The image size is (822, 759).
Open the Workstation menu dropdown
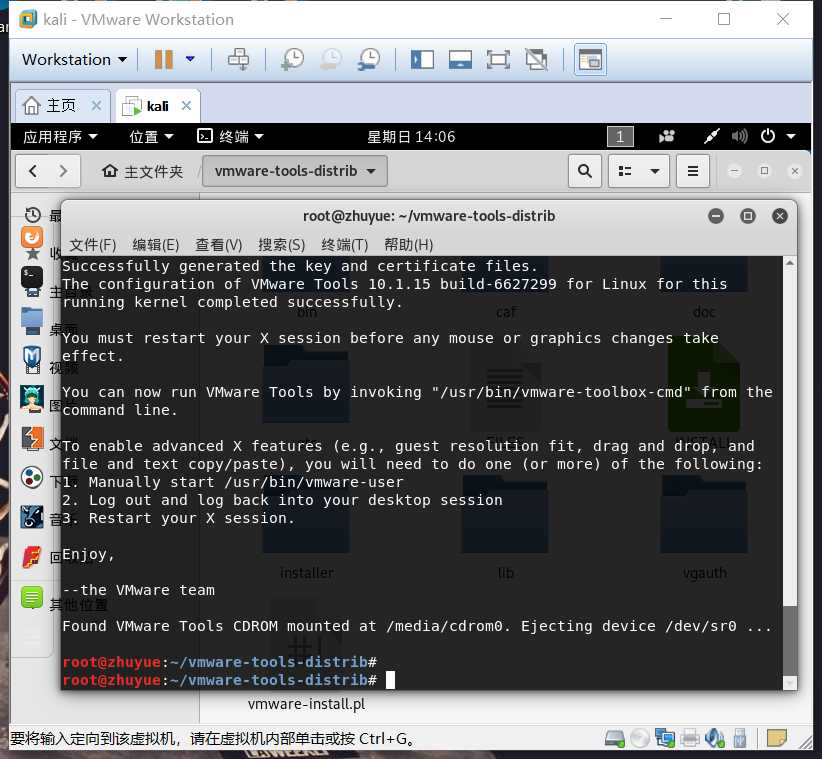[x=74, y=60]
